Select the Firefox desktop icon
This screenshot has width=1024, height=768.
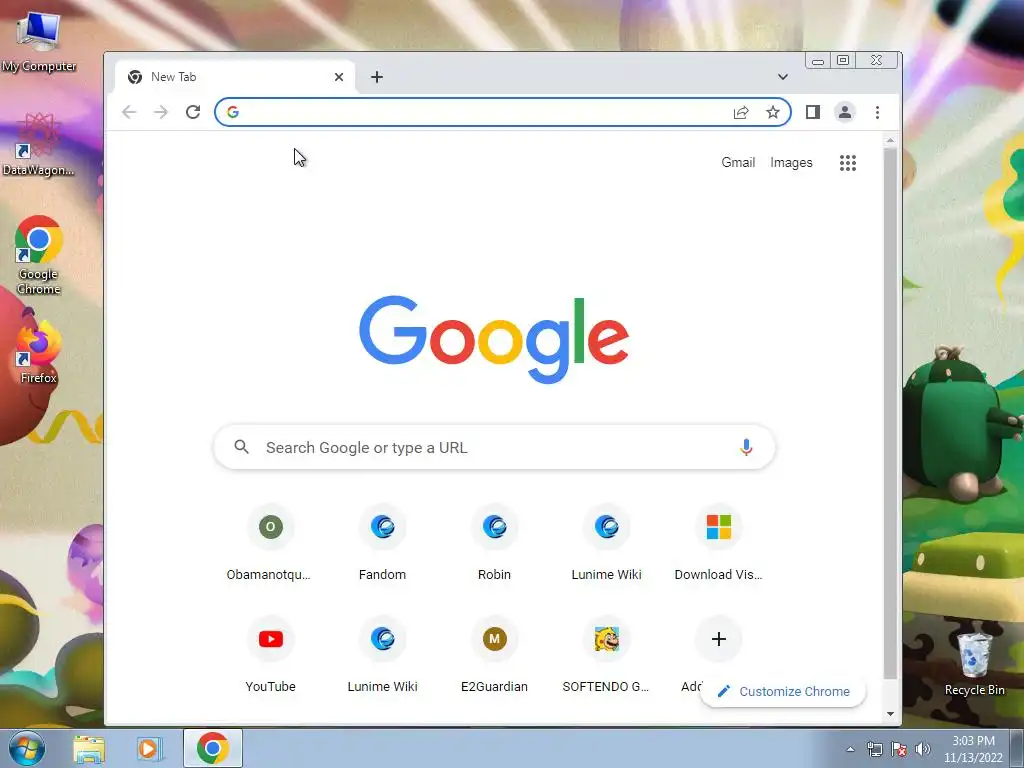tap(39, 351)
